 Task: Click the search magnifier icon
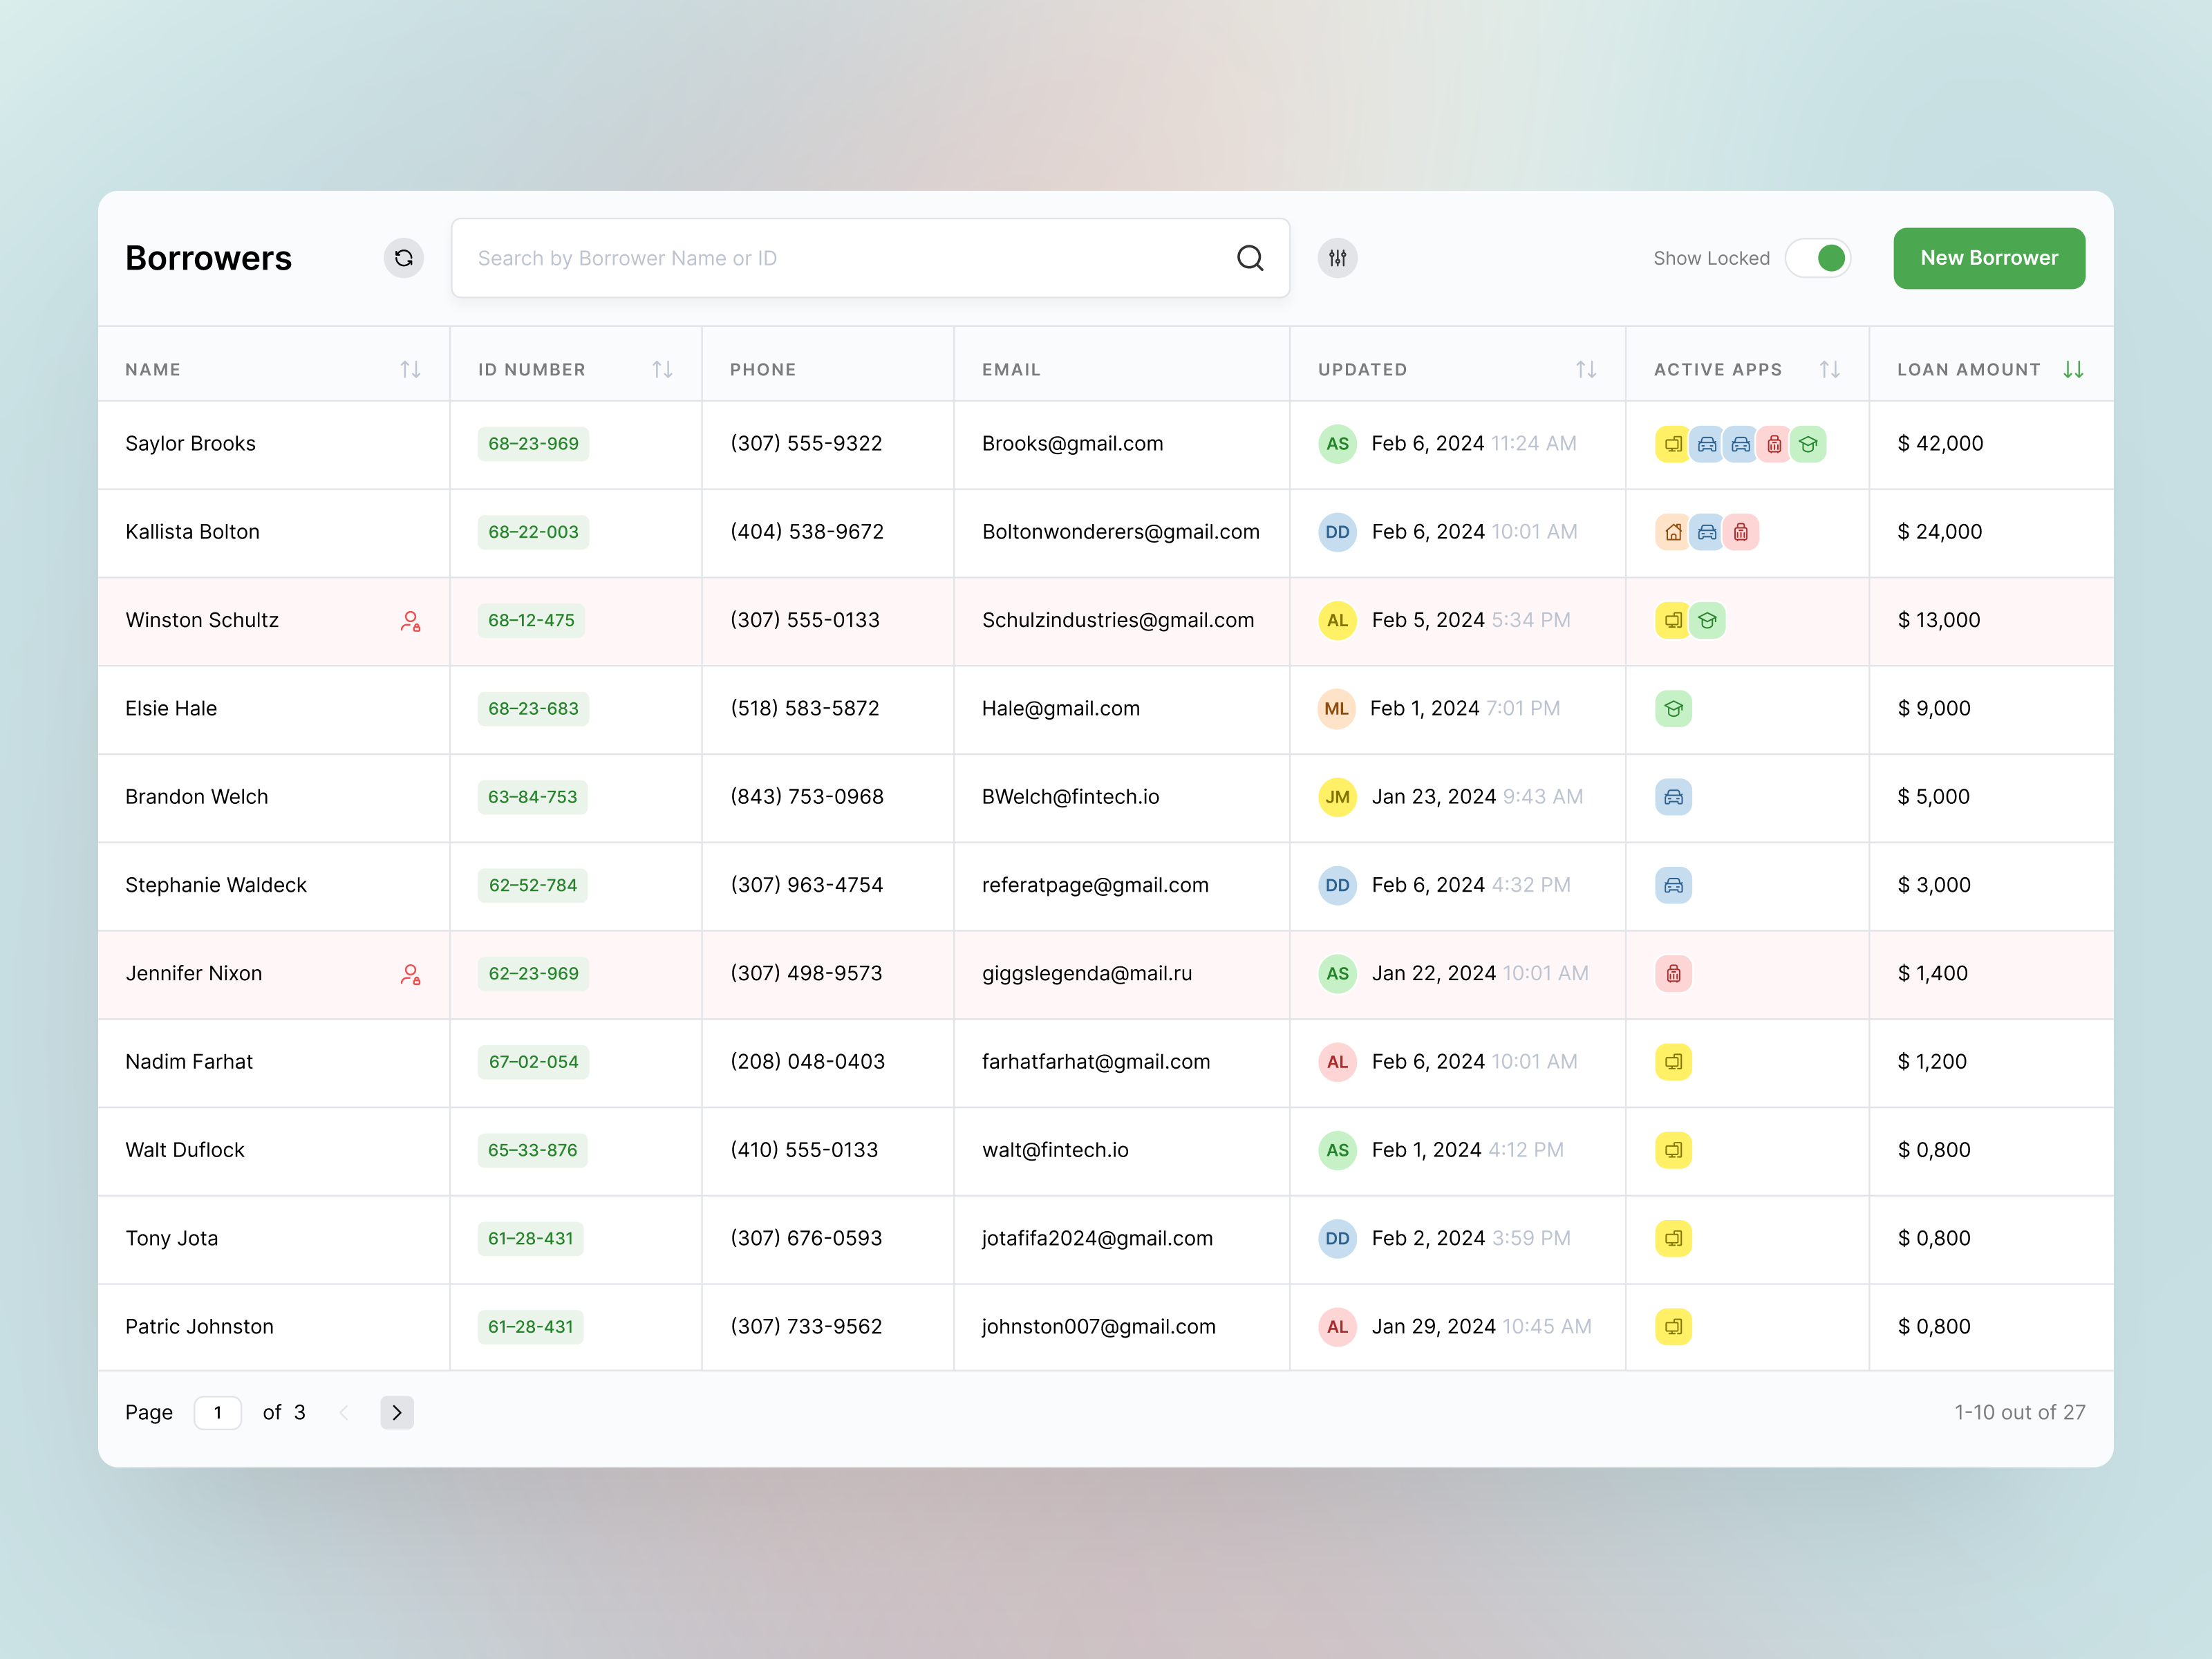click(1250, 258)
